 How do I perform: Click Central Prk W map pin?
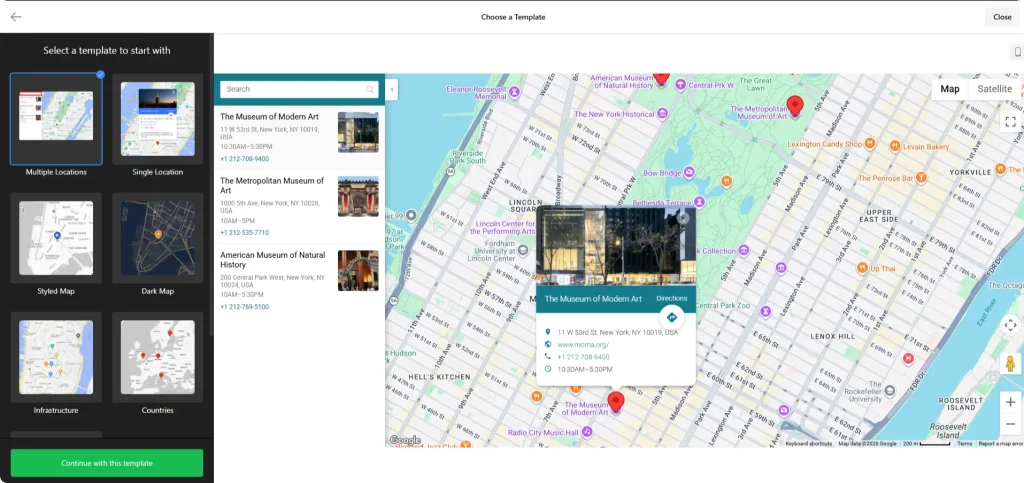680,85
